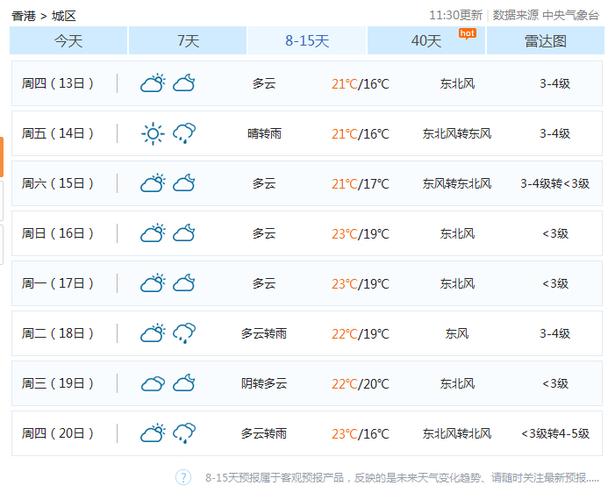615x500 pixels.
Task: Select the 周二（18日）date label
Action: (x=58, y=333)
